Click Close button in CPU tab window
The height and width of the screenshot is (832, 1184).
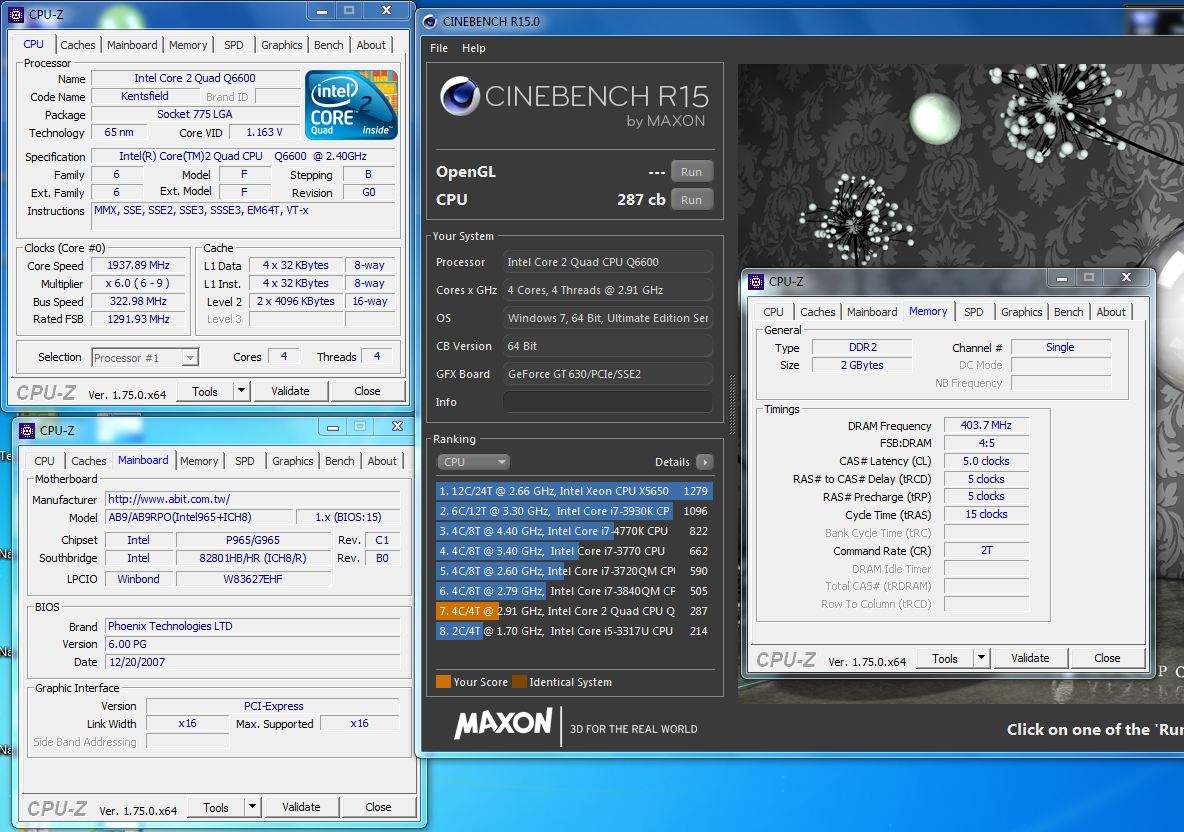tap(367, 390)
